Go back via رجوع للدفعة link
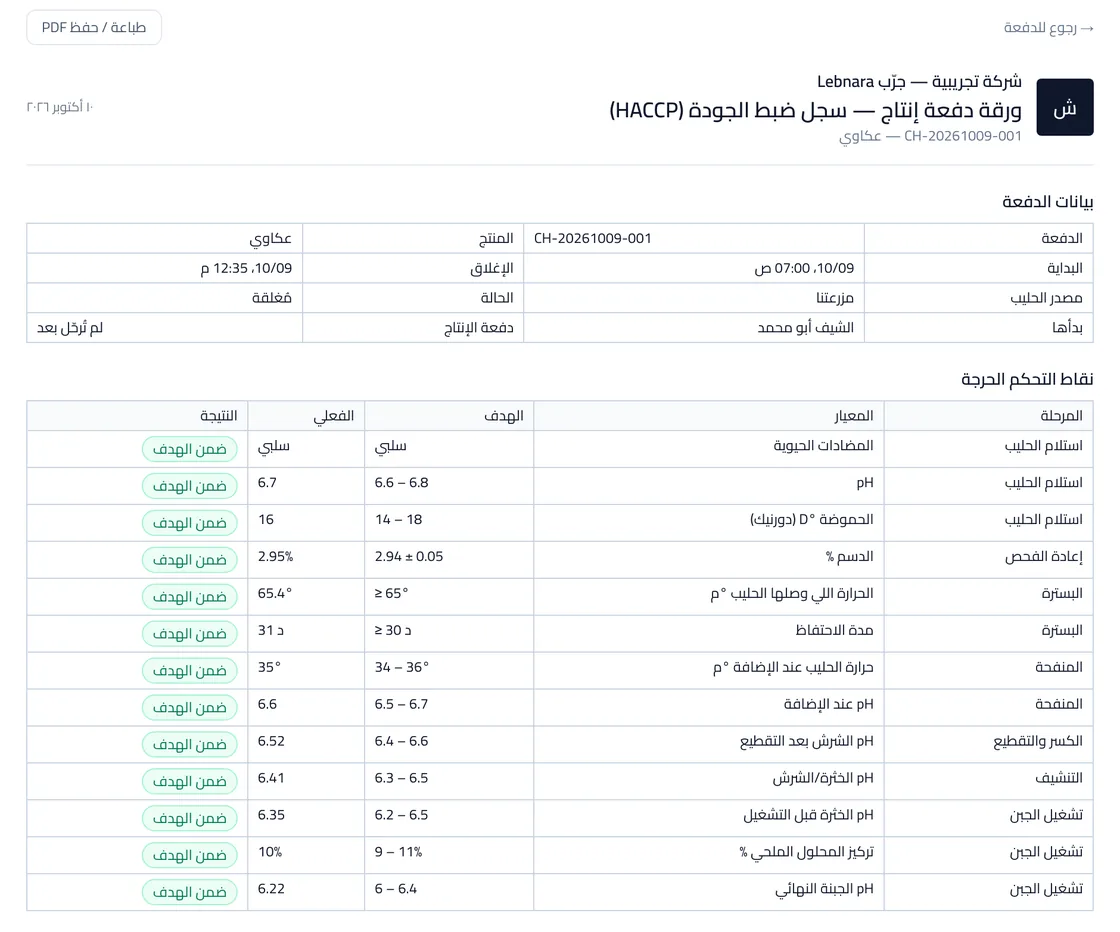1120x932 pixels. (x=1048, y=28)
